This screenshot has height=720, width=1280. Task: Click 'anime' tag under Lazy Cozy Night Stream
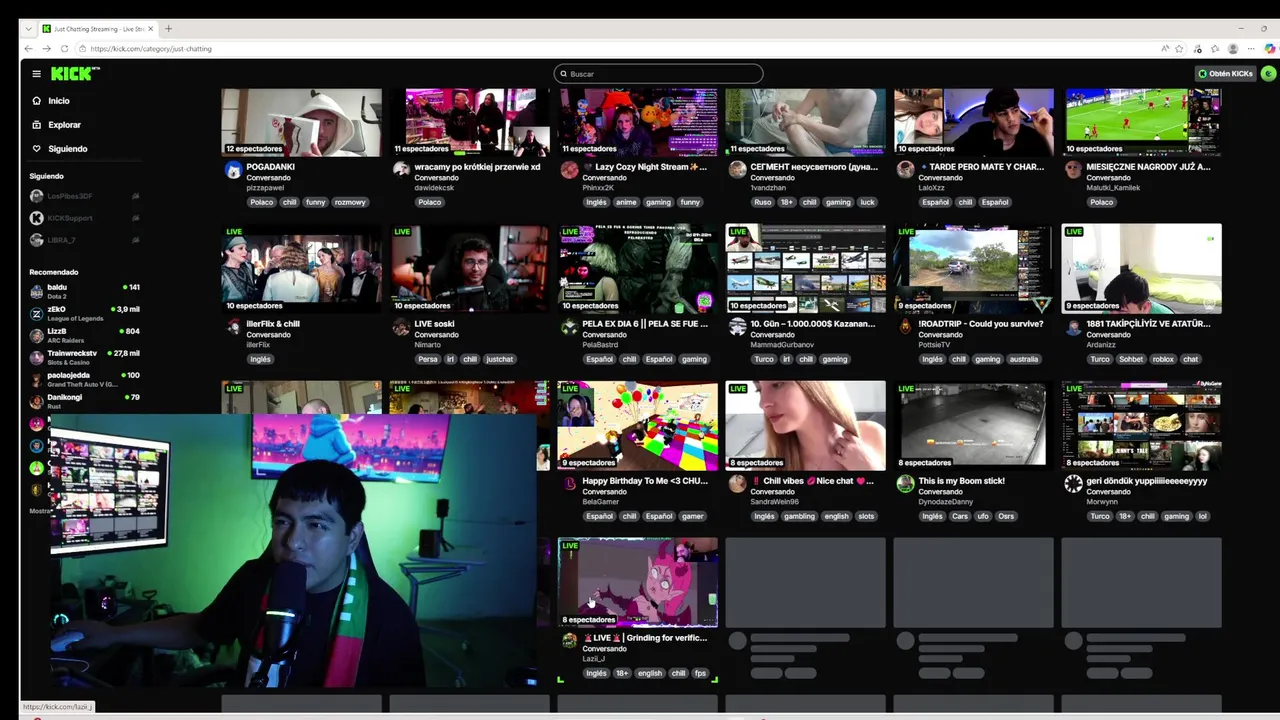[626, 202]
